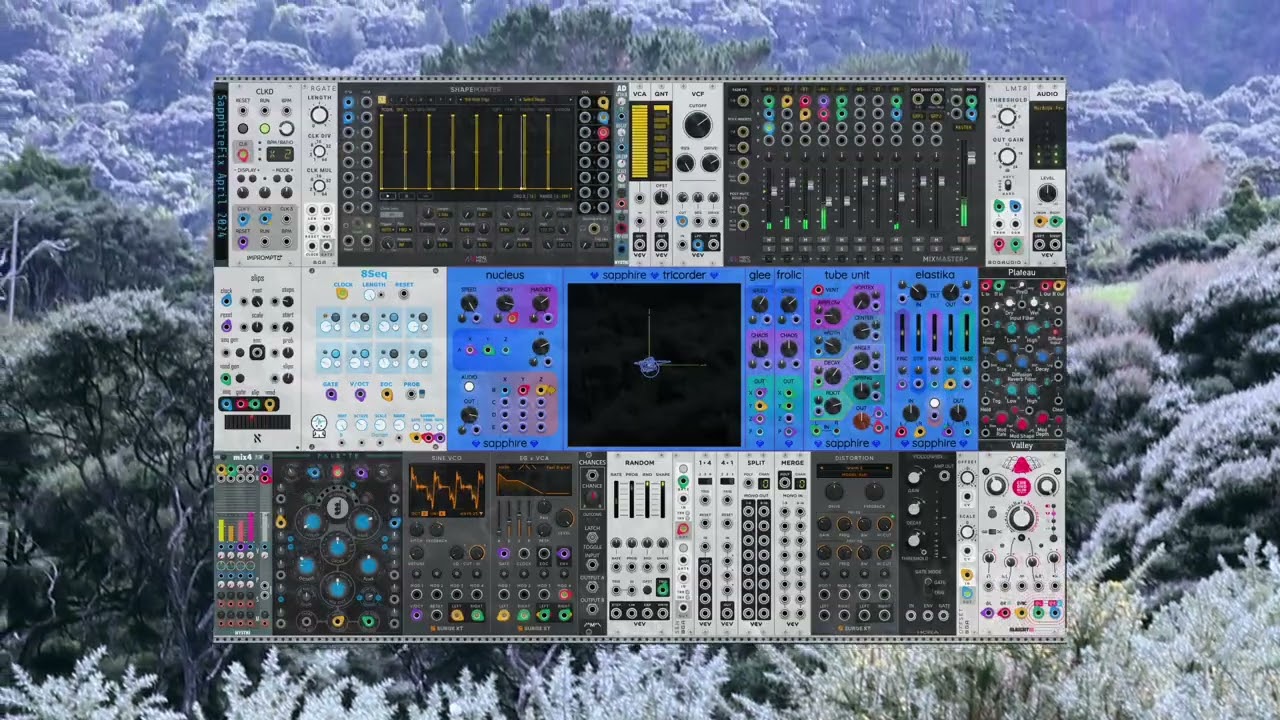Click the tube unit VENT jack
This screenshot has height=720, width=1280.
point(818,290)
